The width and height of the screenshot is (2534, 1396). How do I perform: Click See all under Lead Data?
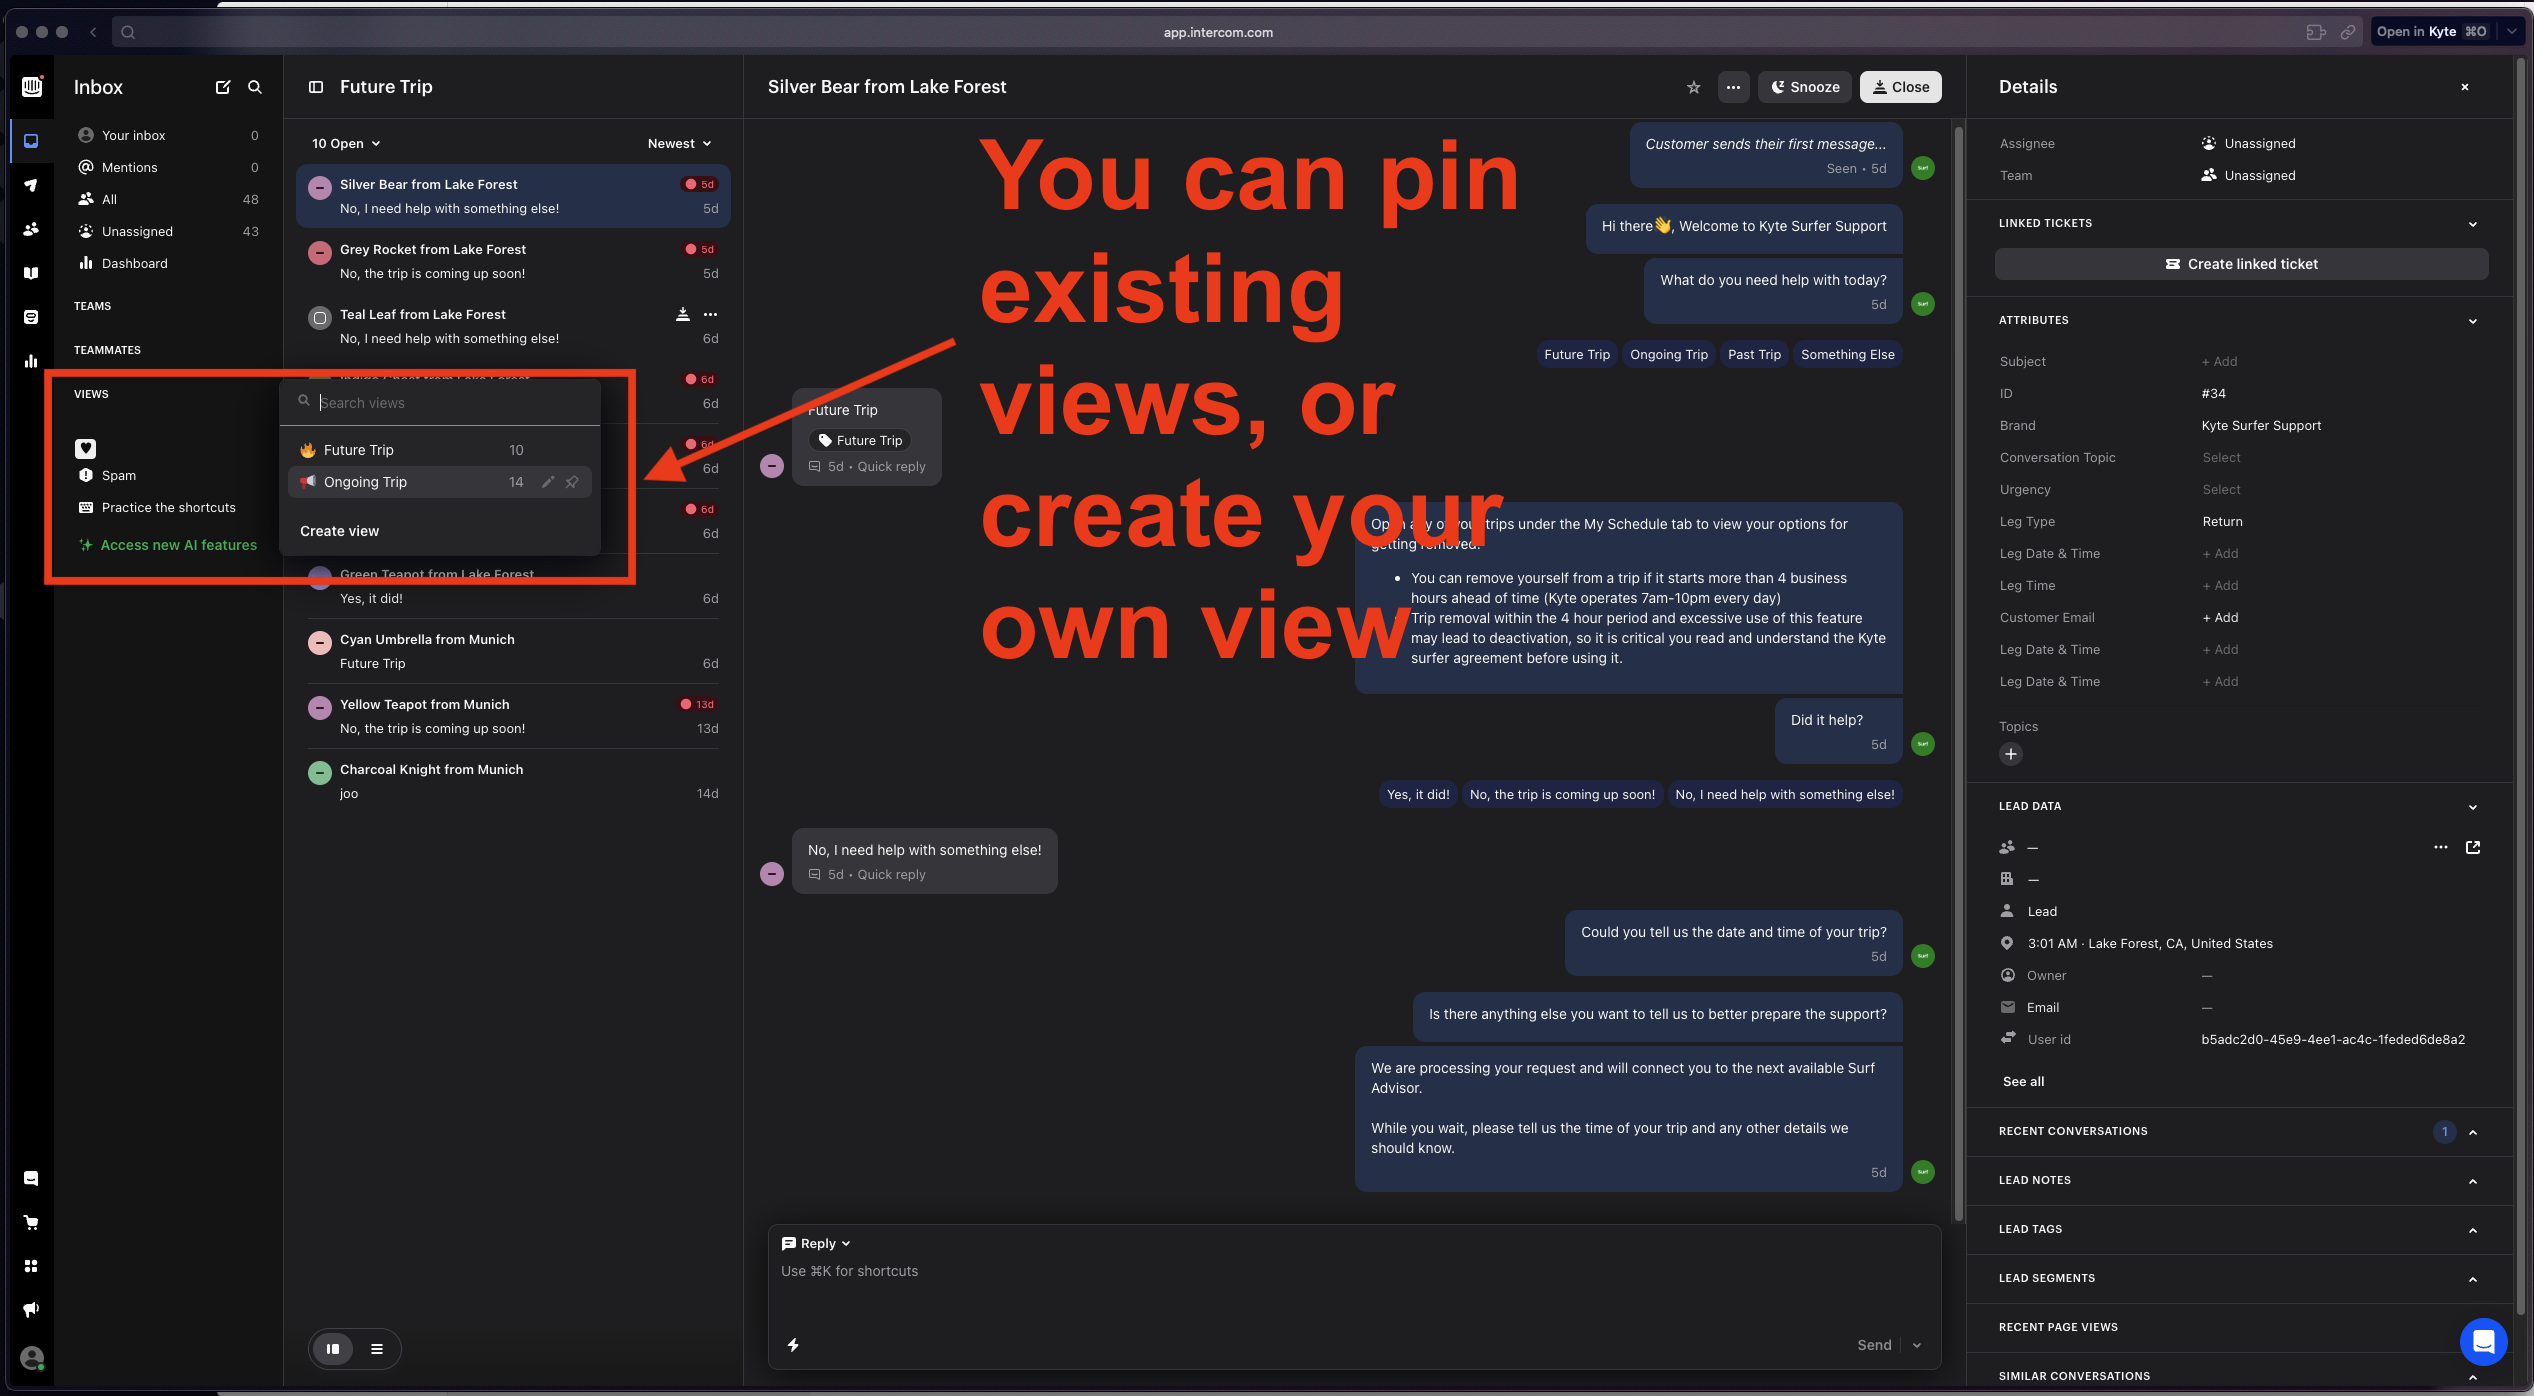coord(2023,1081)
